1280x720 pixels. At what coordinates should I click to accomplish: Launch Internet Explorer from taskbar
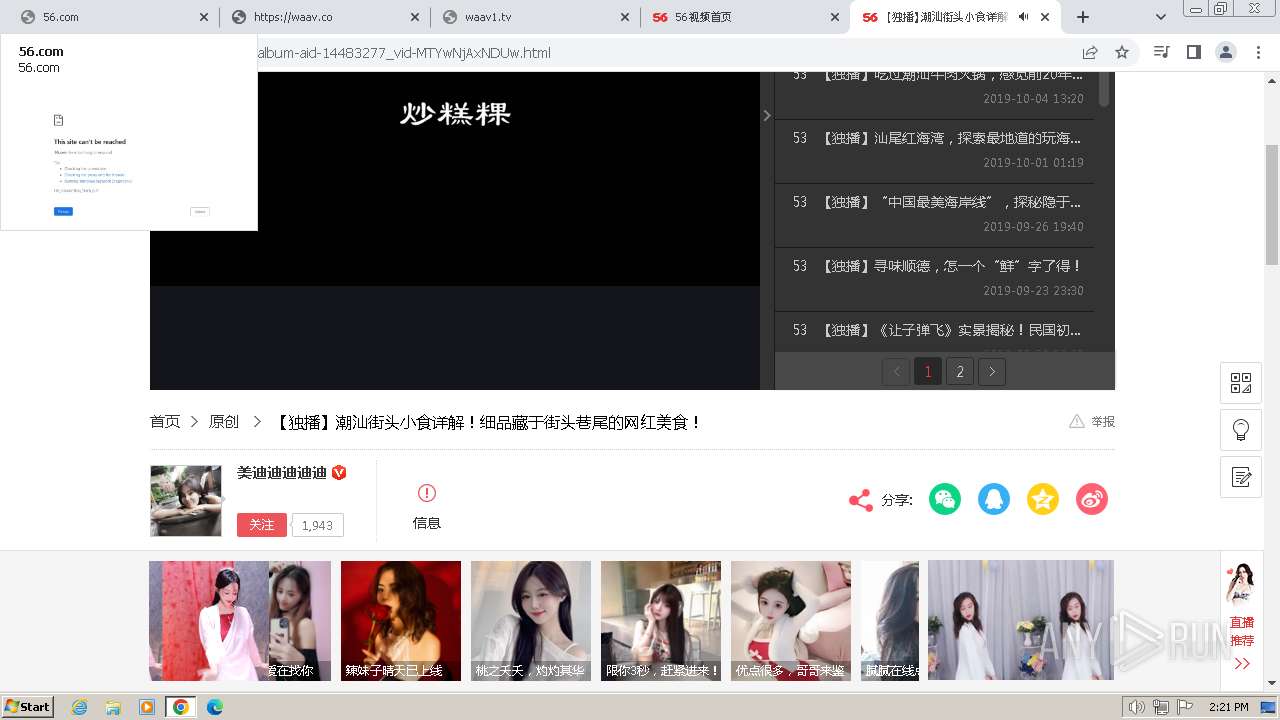(80, 707)
